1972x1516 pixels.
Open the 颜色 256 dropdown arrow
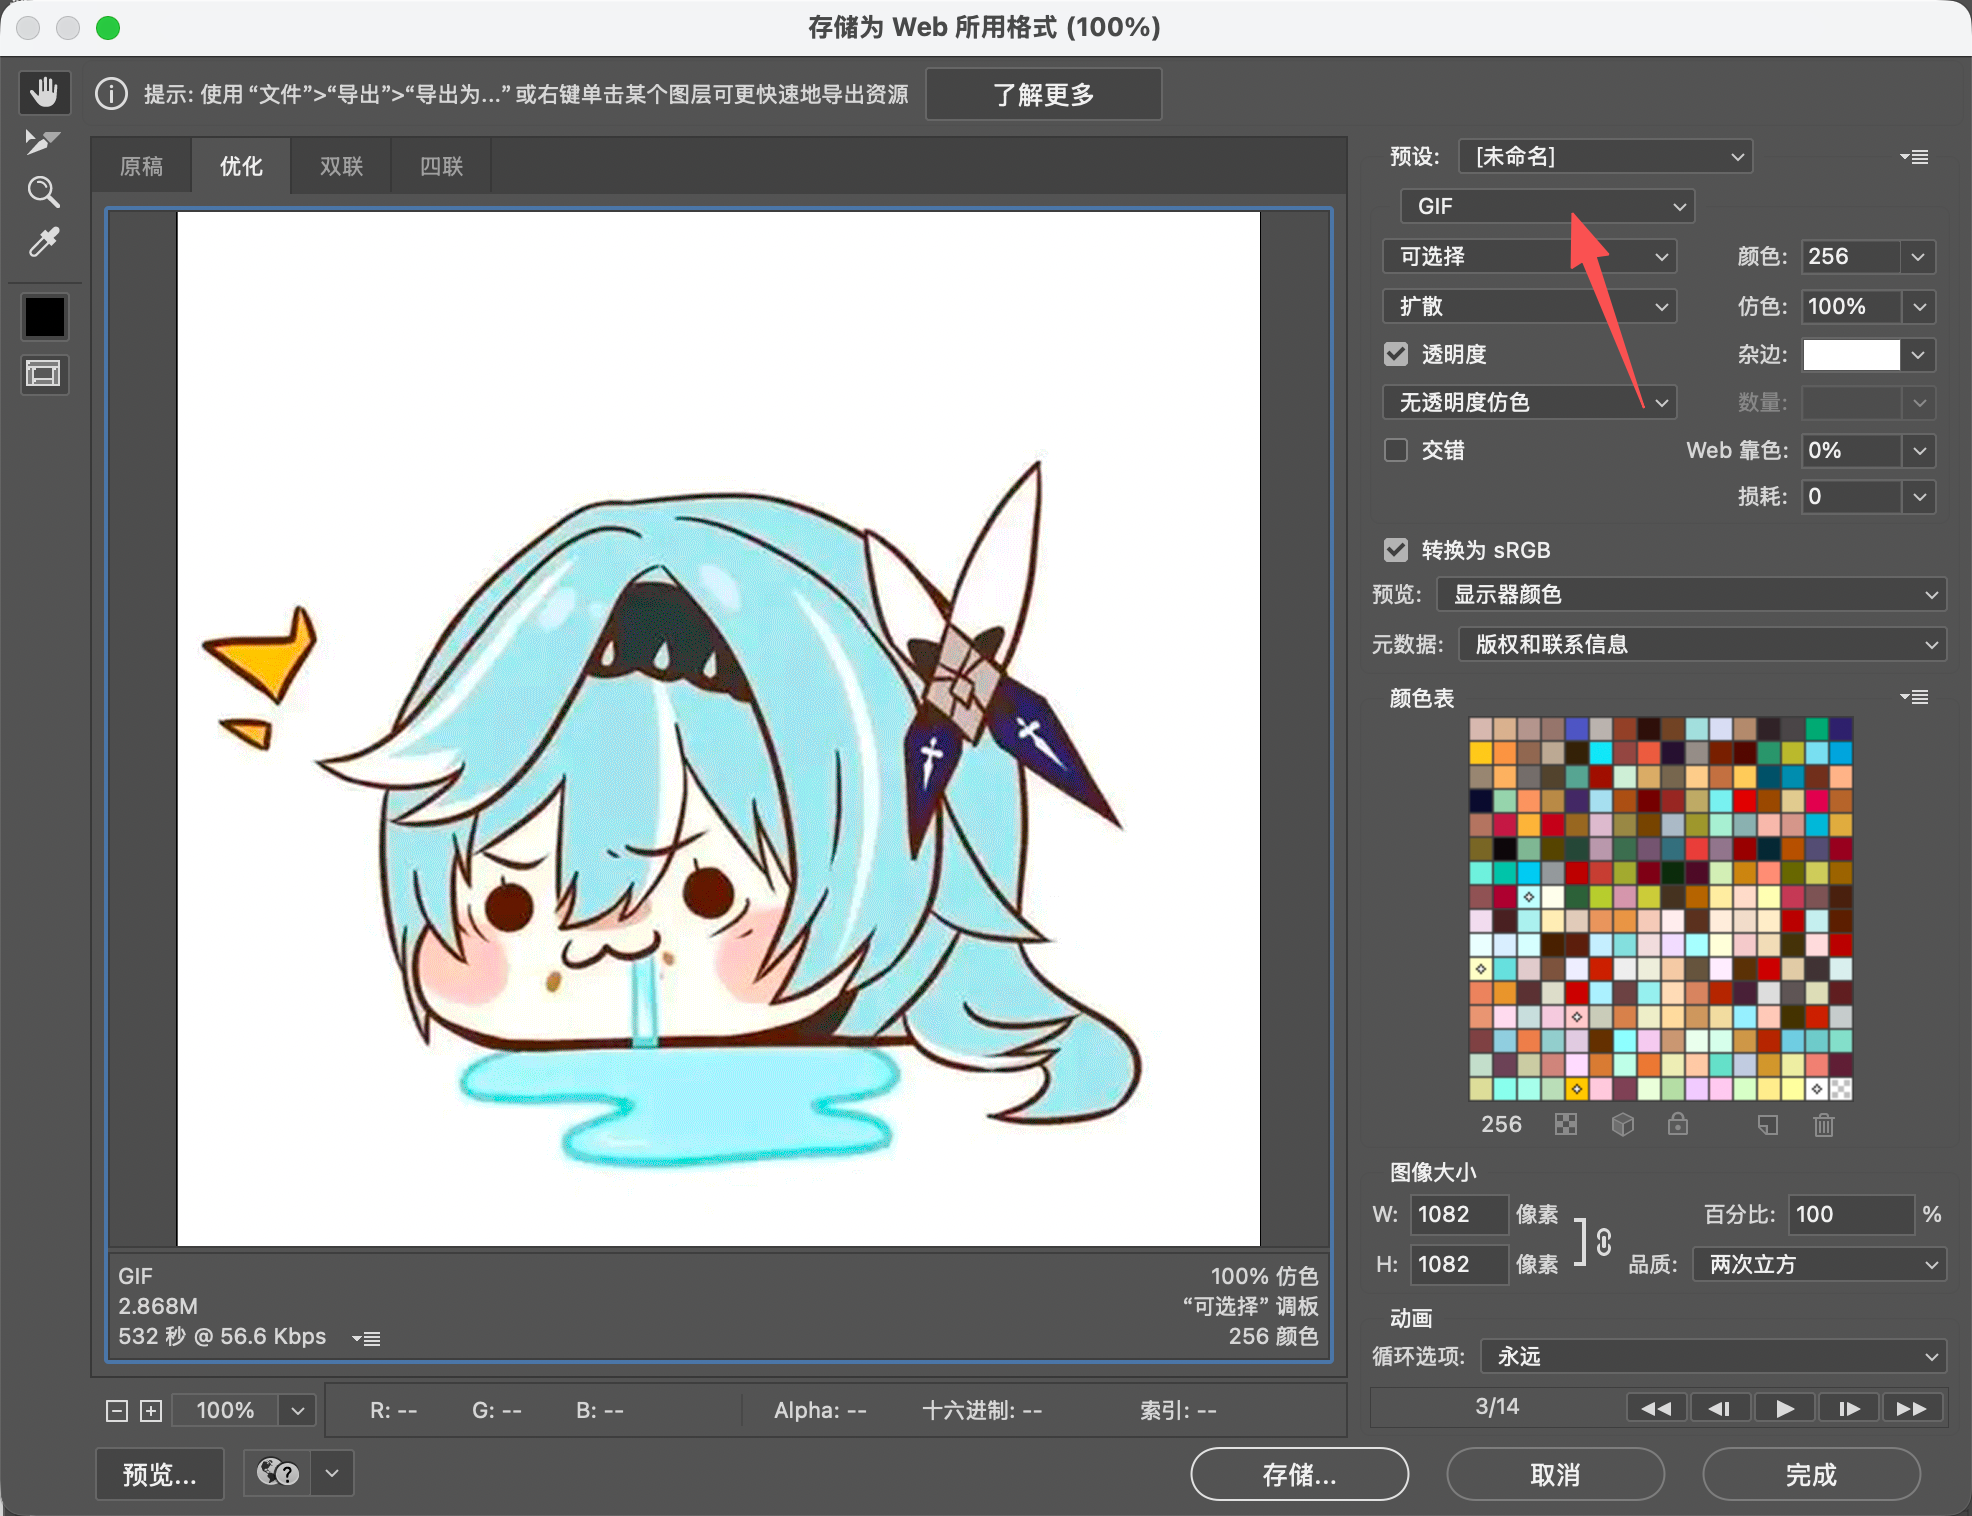[1918, 256]
